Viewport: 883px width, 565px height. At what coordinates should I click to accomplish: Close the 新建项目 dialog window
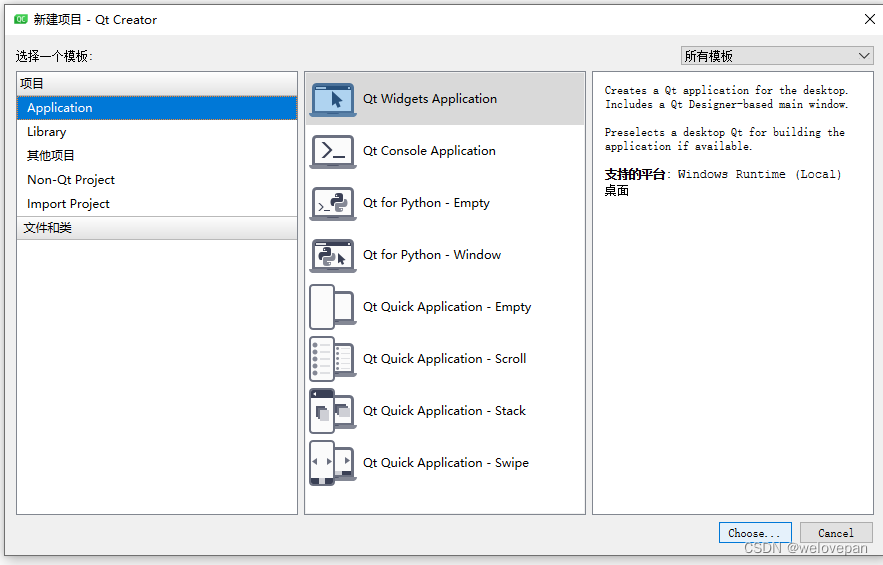(x=869, y=19)
